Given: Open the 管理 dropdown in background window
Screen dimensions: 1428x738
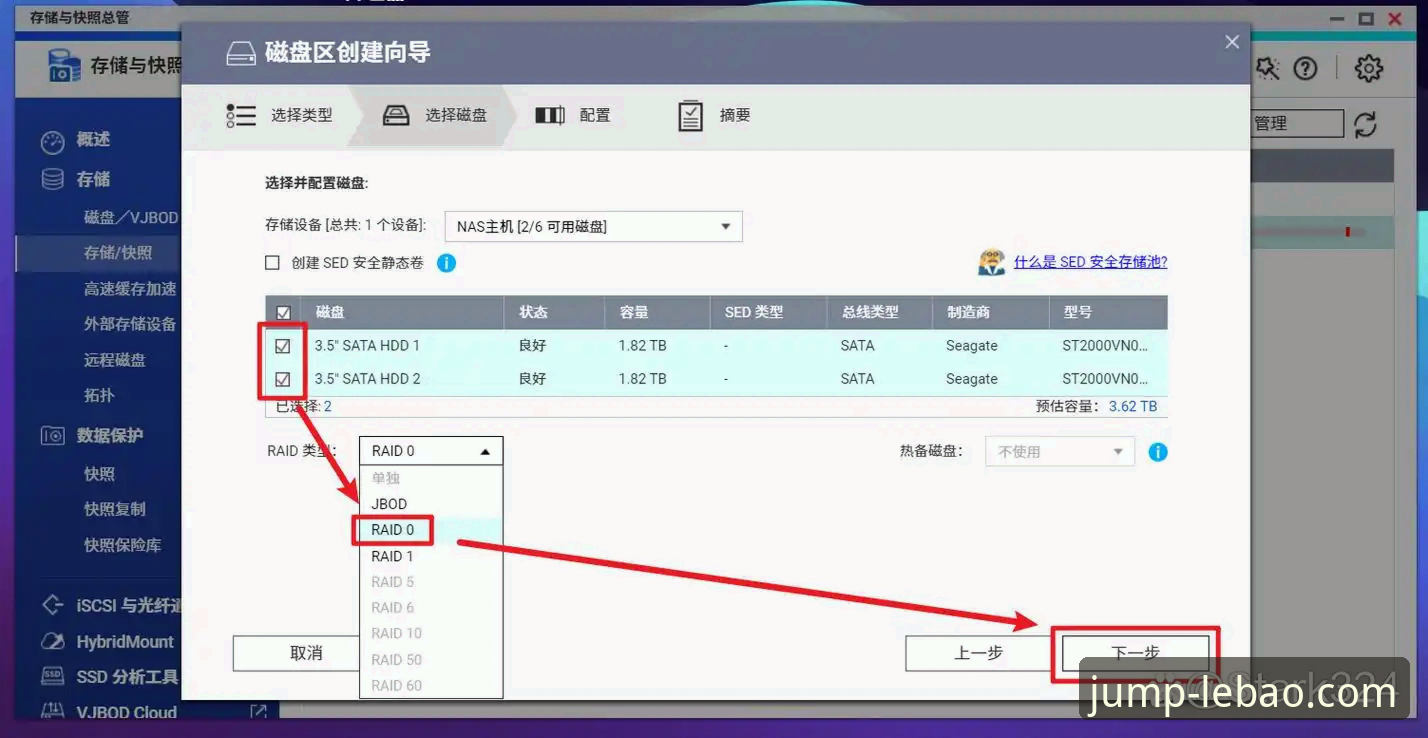Looking at the screenshot, I should tap(1297, 124).
